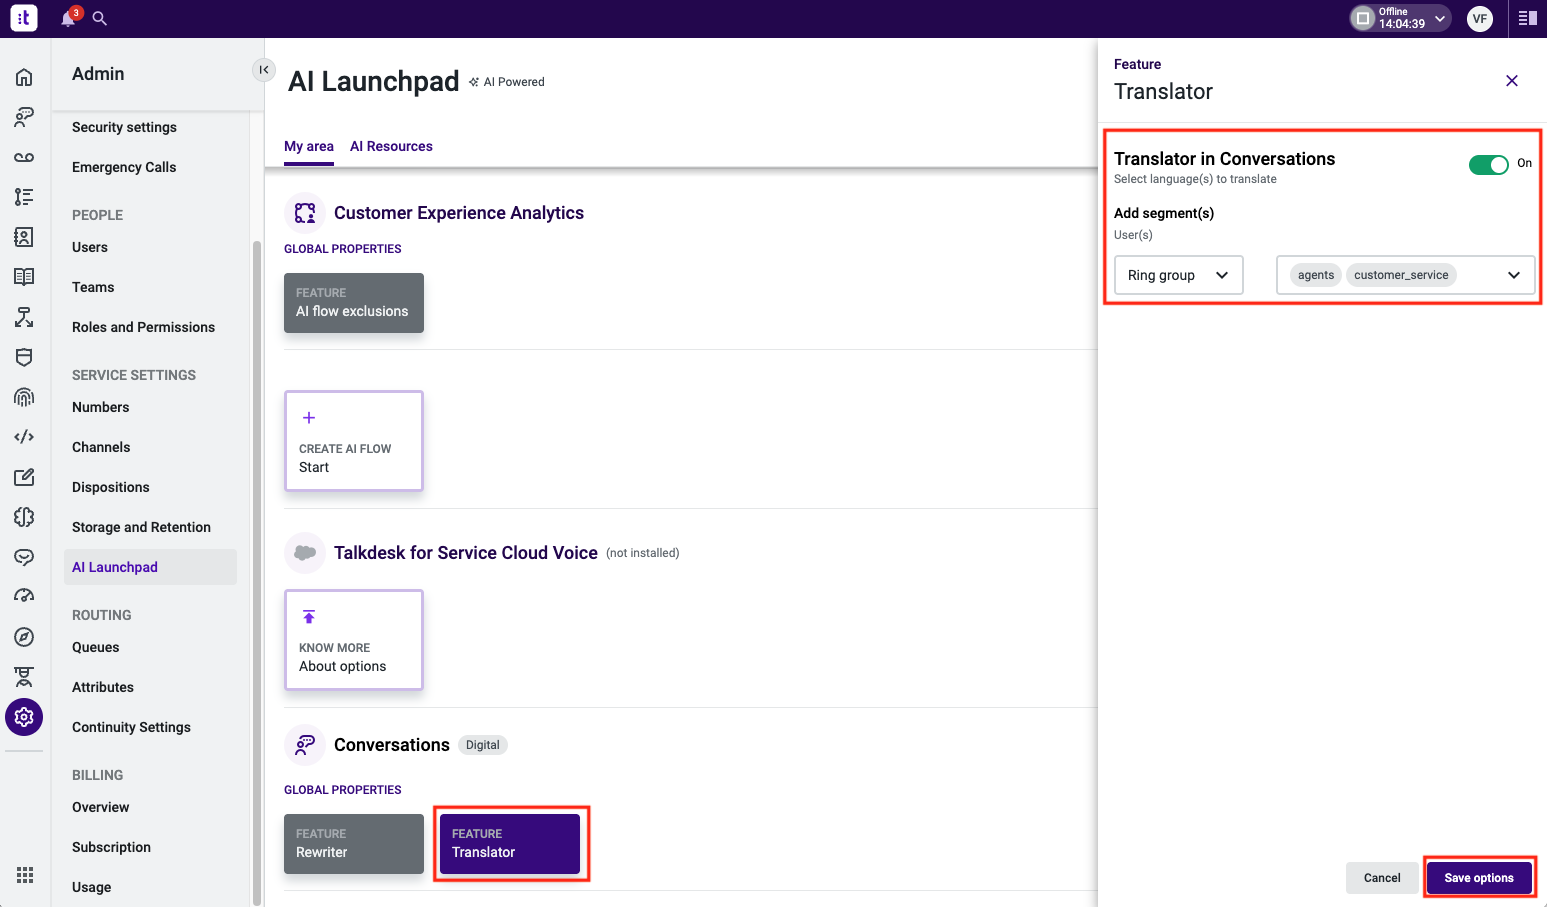Image resolution: width=1547 pixels, height=907 pixels.
Task: Open Storage and Retention
Action: pyautogui.click(x=141, y=527)
